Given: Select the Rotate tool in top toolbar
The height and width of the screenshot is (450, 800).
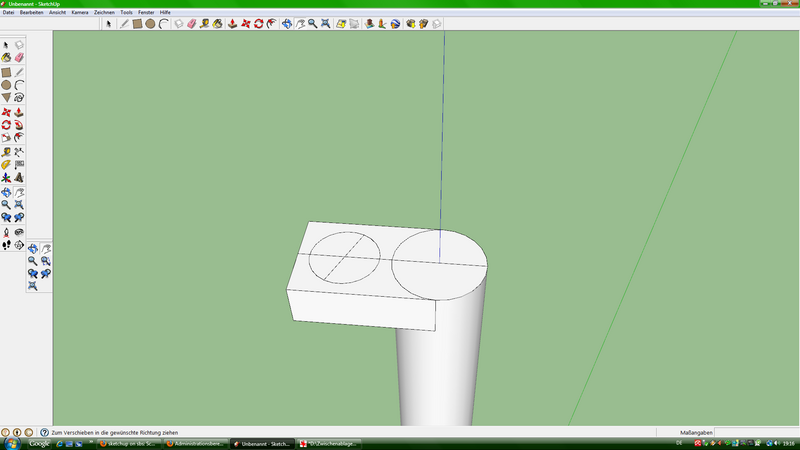Looking at the screenshot, I should [258, 23].
